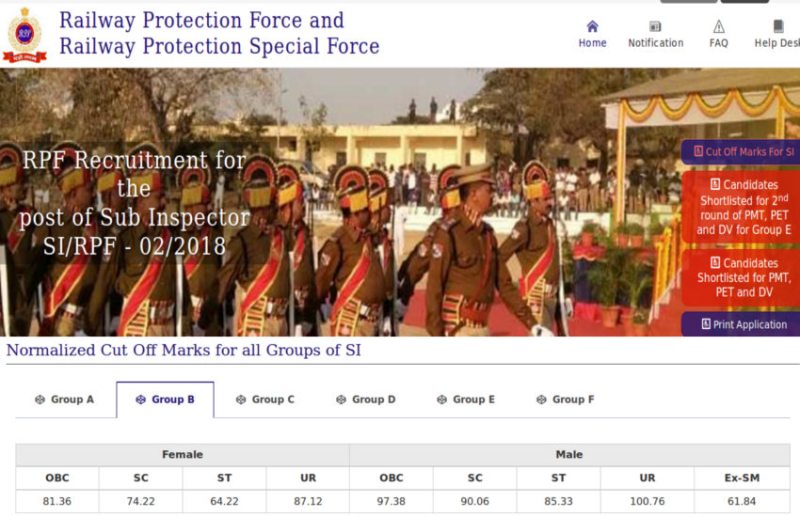This screenshot has height=517, width=800.
Task: Click the parade banner photo
Action: (x=400, y=202)
